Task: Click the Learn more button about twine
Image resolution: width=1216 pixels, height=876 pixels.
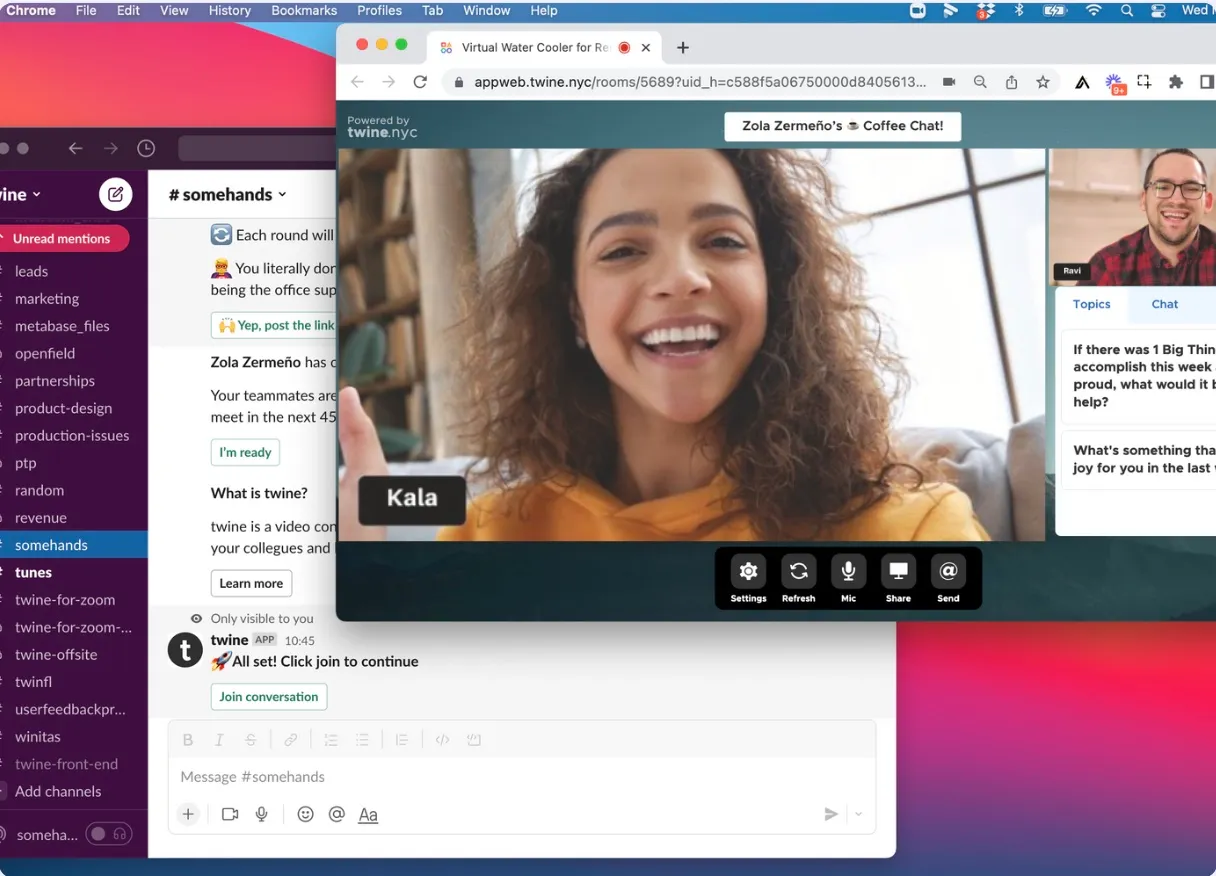Action: pyautogui.click(x=251, y=583)
